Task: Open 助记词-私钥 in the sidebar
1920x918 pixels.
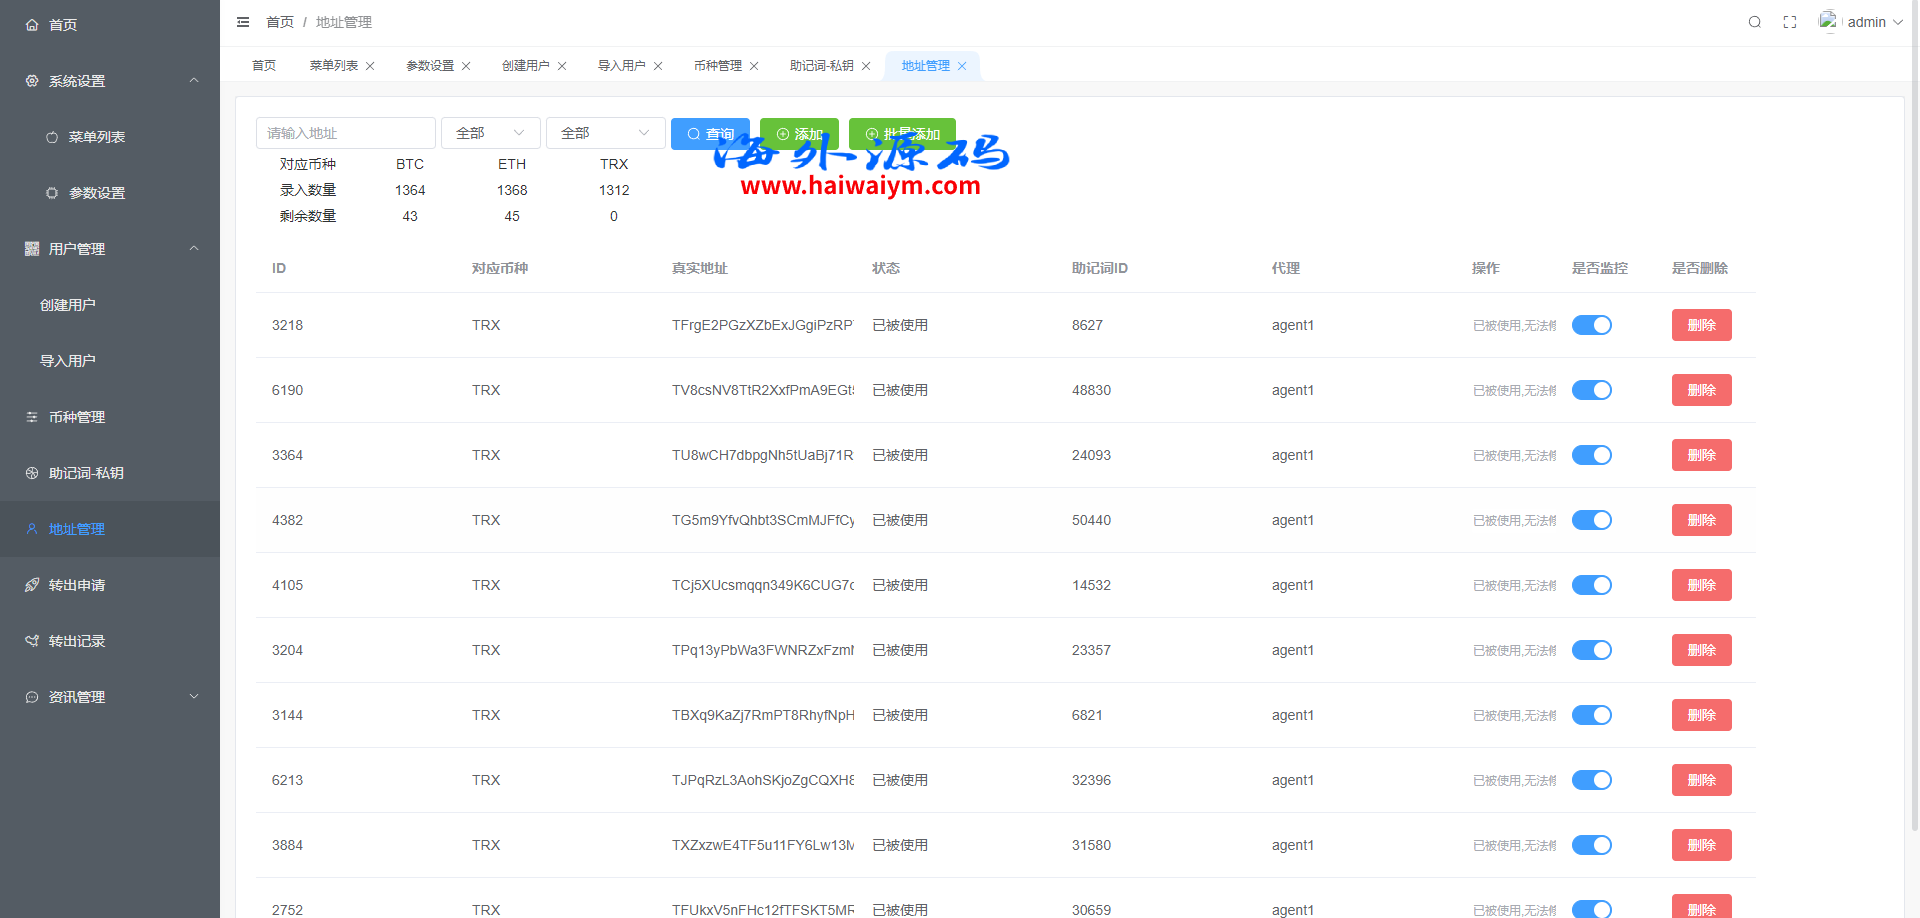Action: click(x=86, y=473)
